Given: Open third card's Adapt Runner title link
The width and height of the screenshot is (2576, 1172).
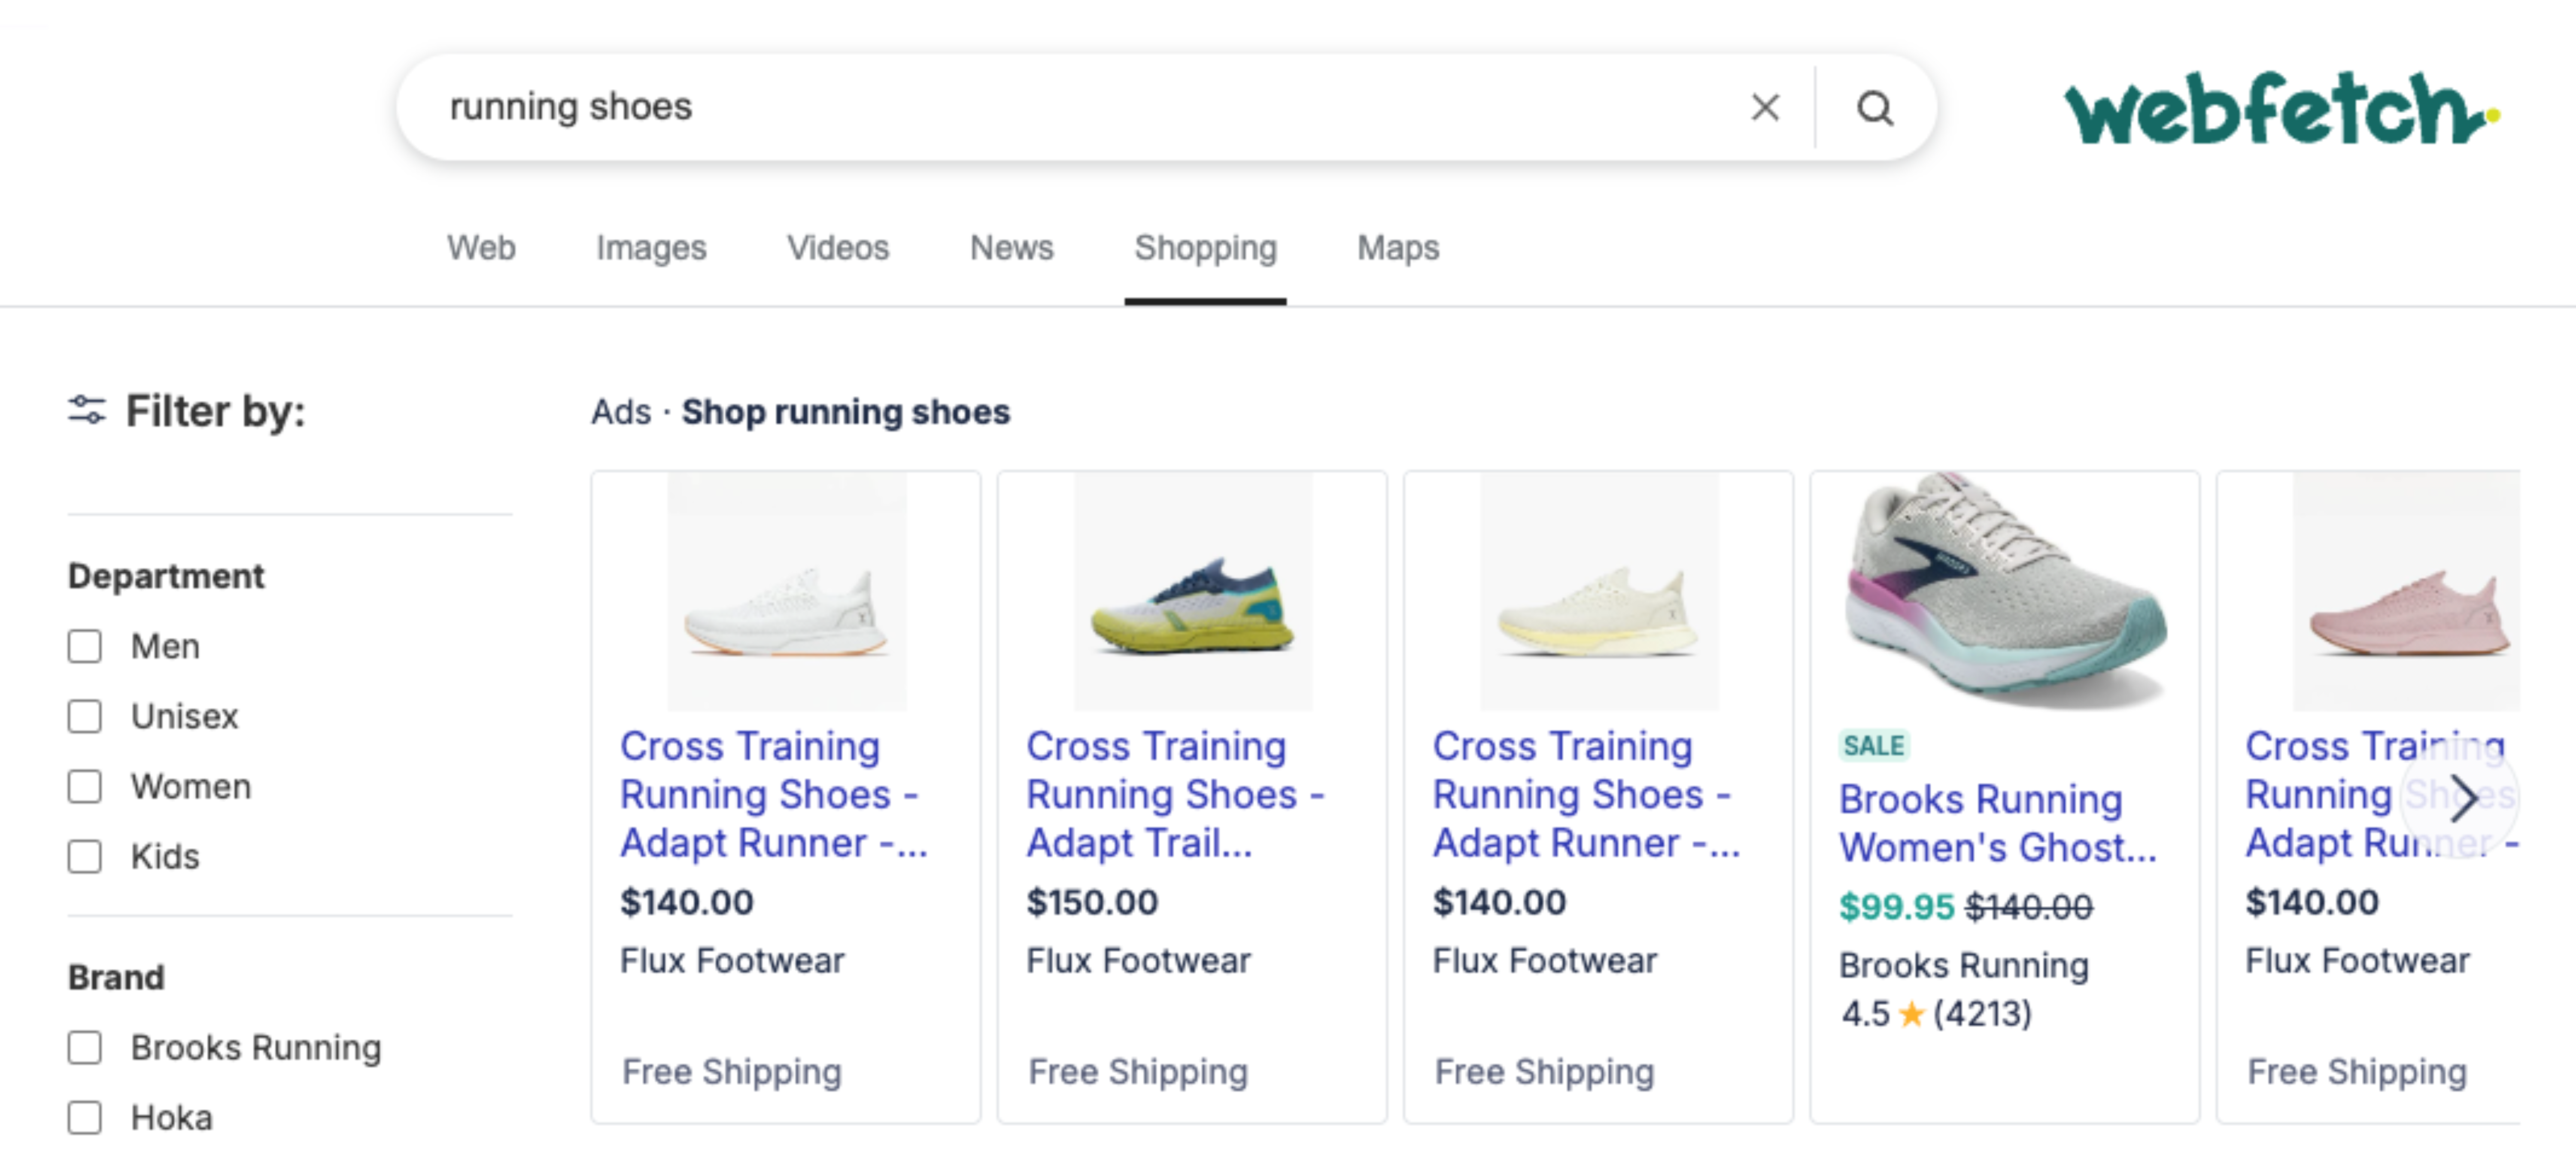Looking at the screenshot, I should point(1586,794).
